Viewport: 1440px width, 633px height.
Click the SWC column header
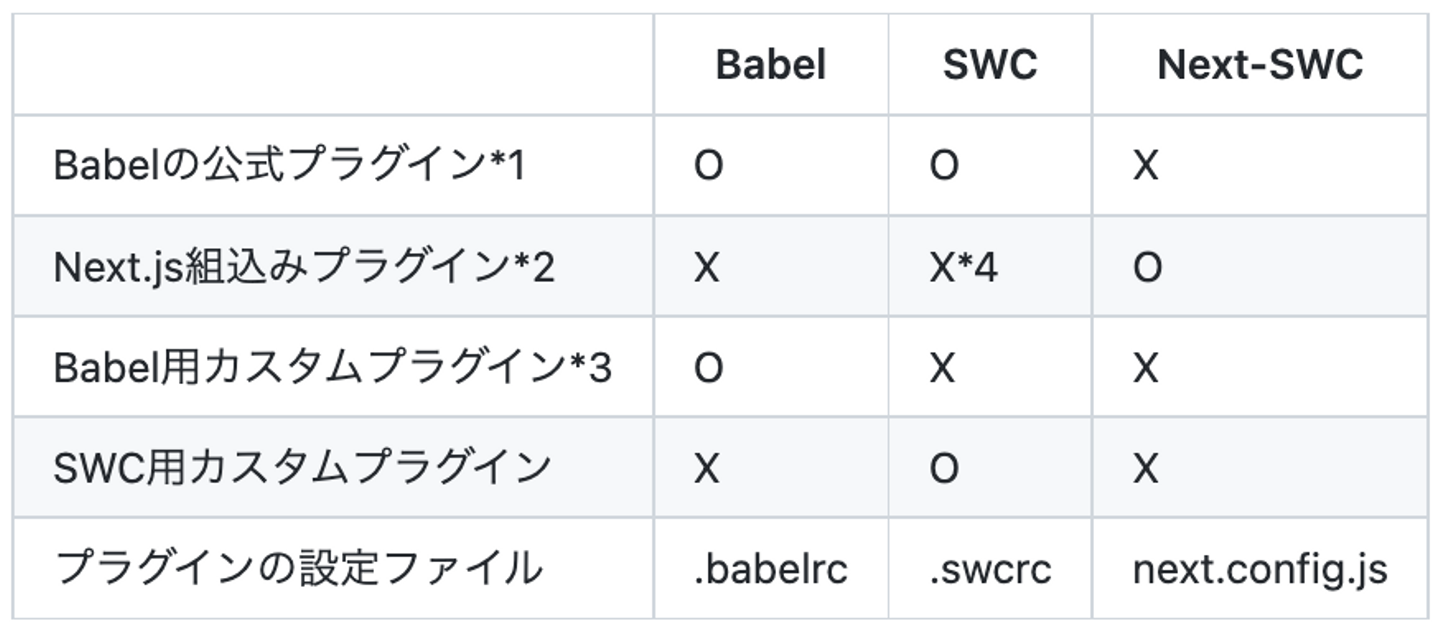pos(989,65)
